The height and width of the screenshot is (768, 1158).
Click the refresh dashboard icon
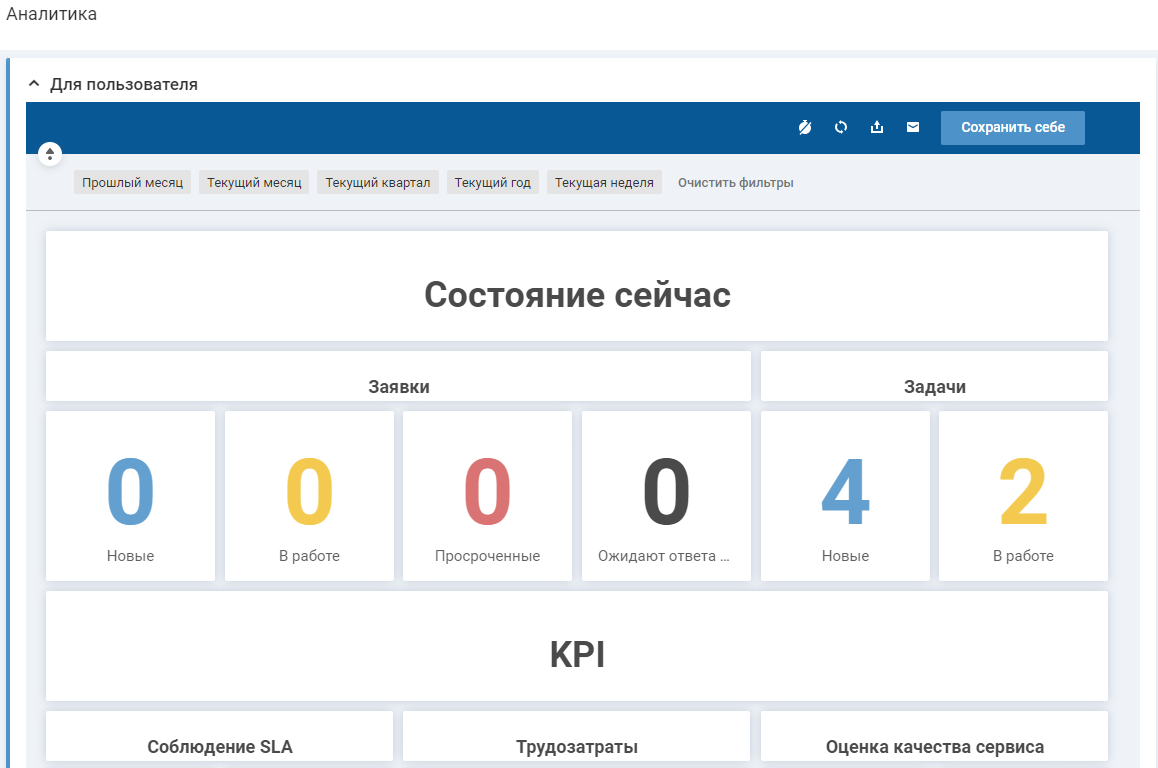pos(841,127)
